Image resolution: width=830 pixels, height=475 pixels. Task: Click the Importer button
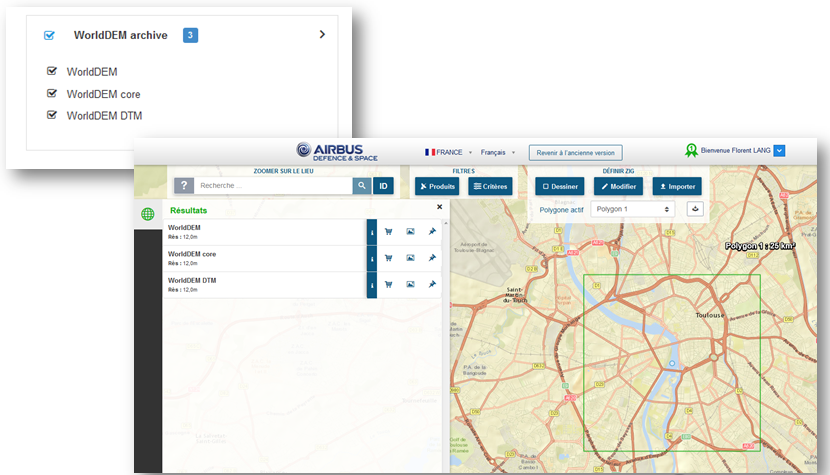(x=677, y=186)
